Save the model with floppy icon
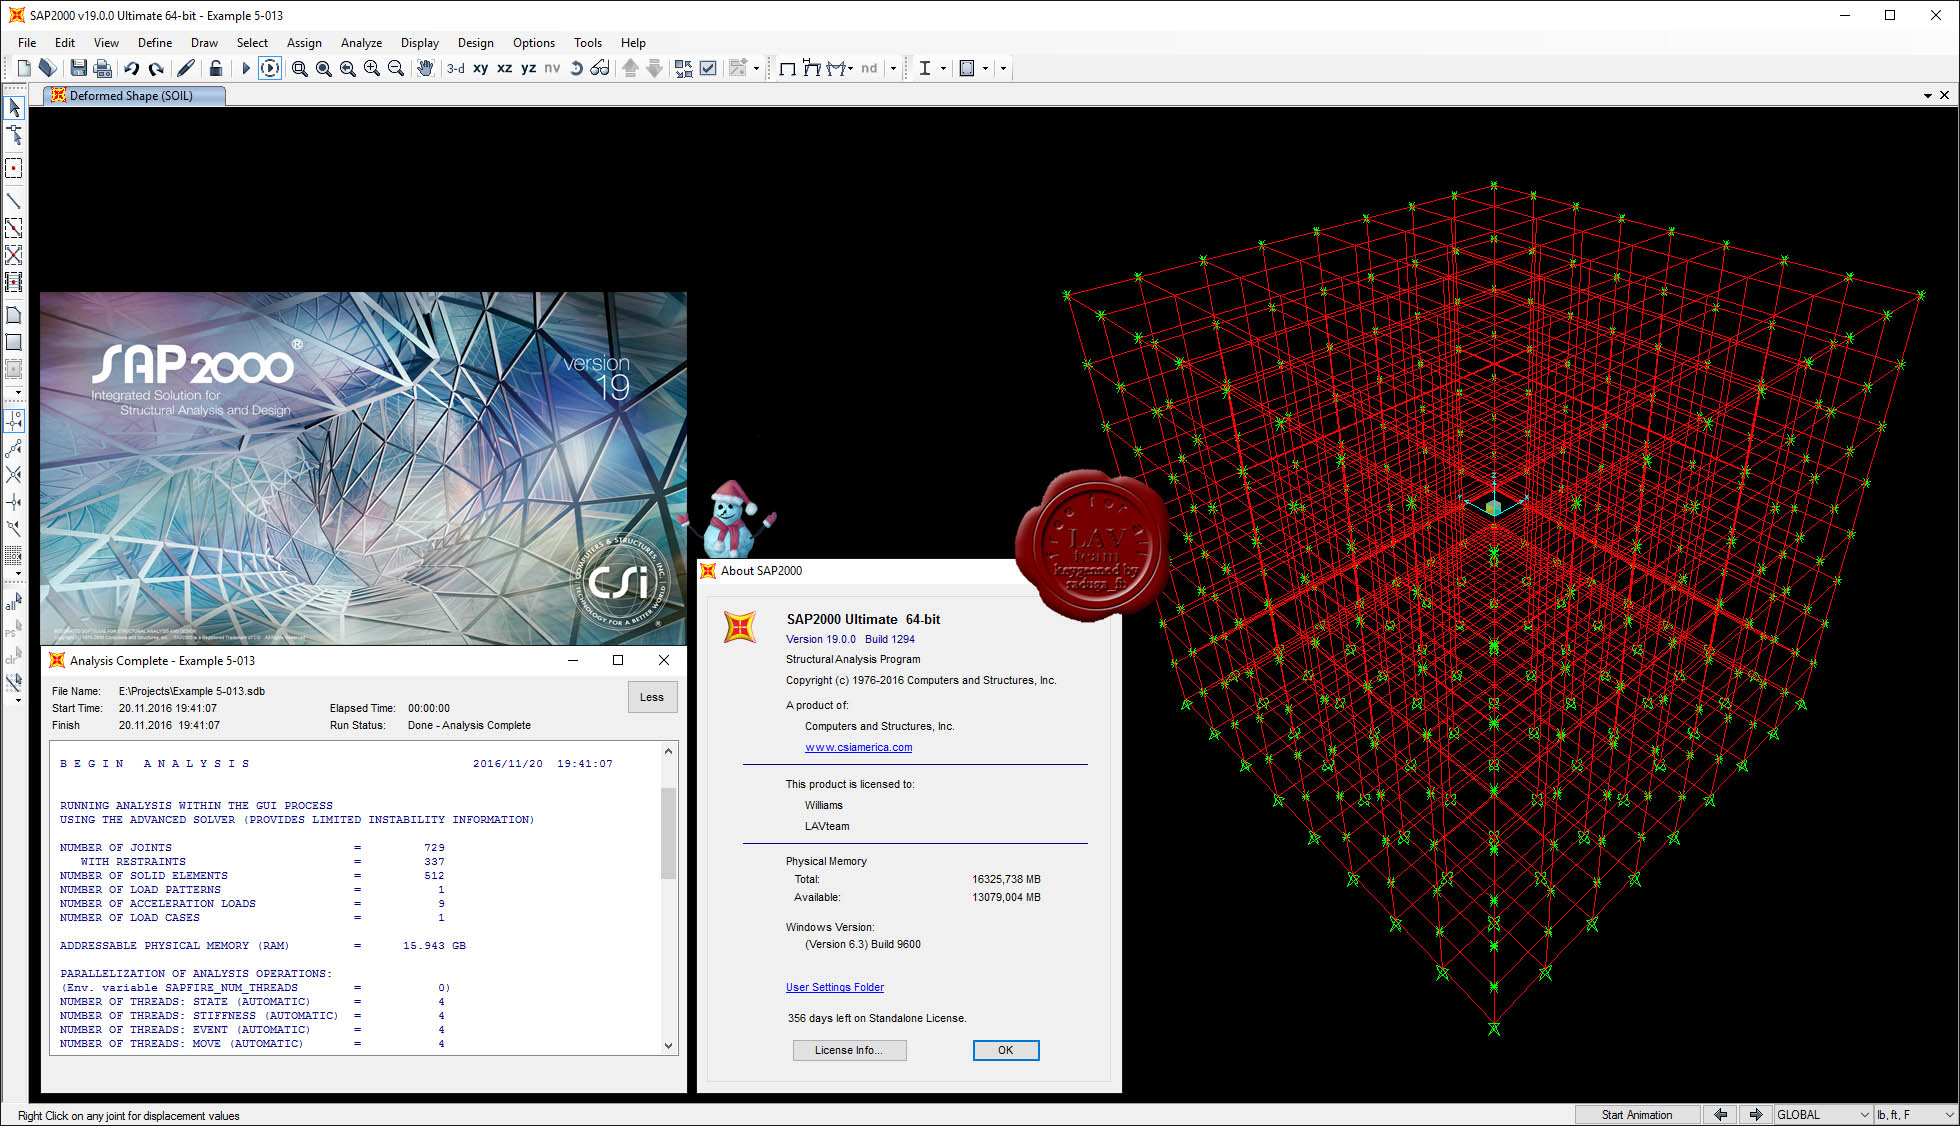 coord(78,68)
